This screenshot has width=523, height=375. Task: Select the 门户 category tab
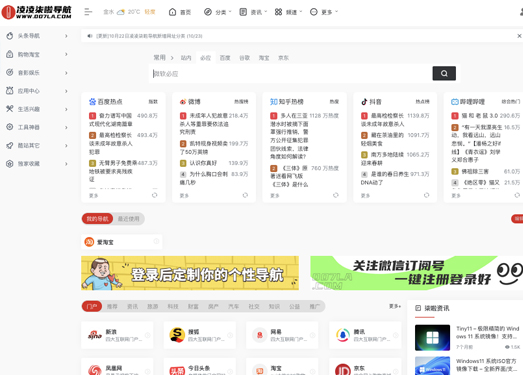(92, 306)
